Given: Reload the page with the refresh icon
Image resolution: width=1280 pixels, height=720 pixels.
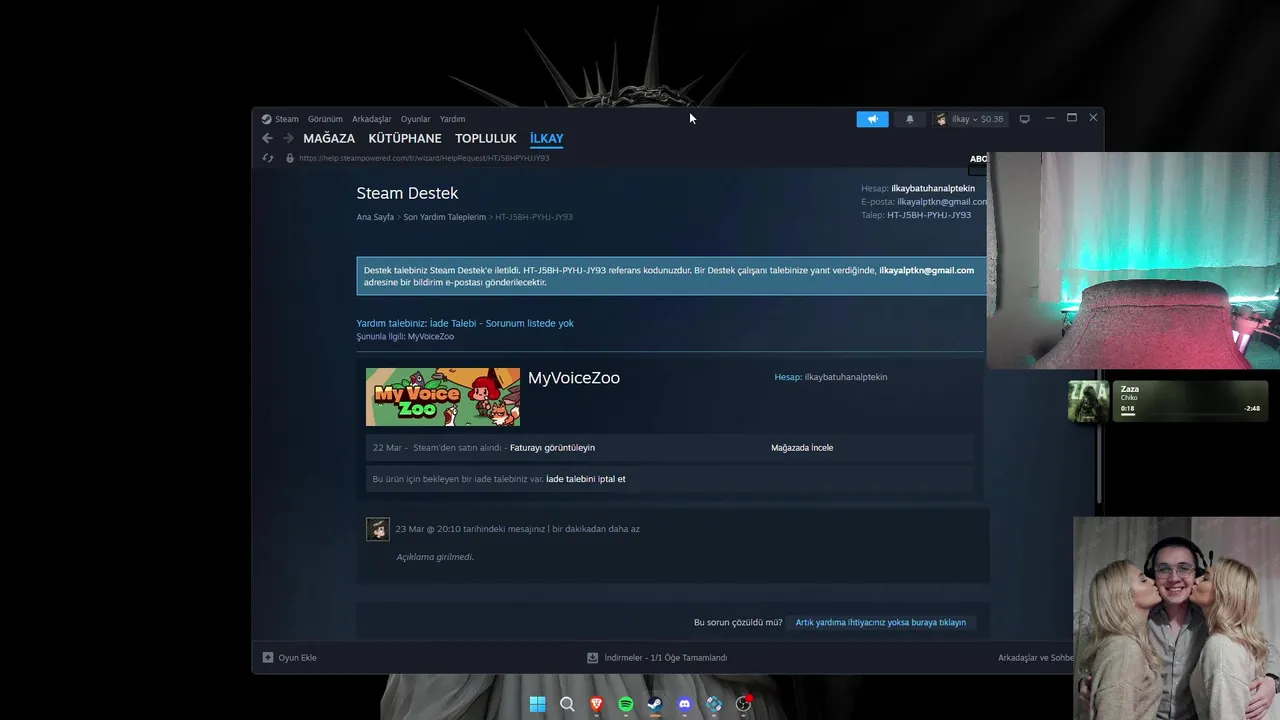Looking at the screenshot, I should (x=267, y=158).
